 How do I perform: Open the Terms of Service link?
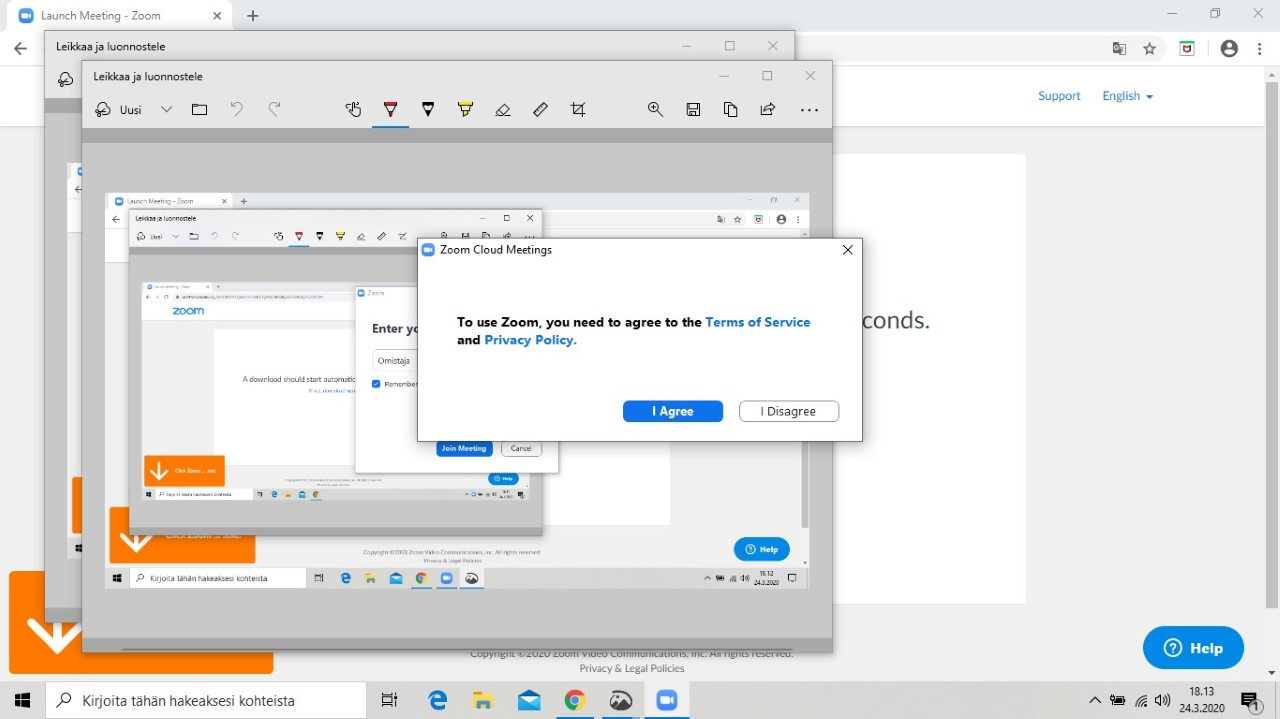[758, 322]
